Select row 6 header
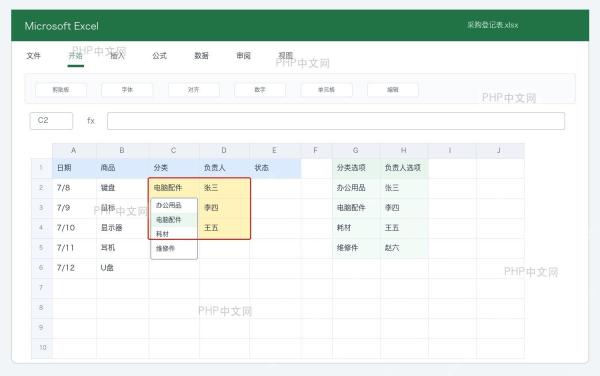 [42, 268]
